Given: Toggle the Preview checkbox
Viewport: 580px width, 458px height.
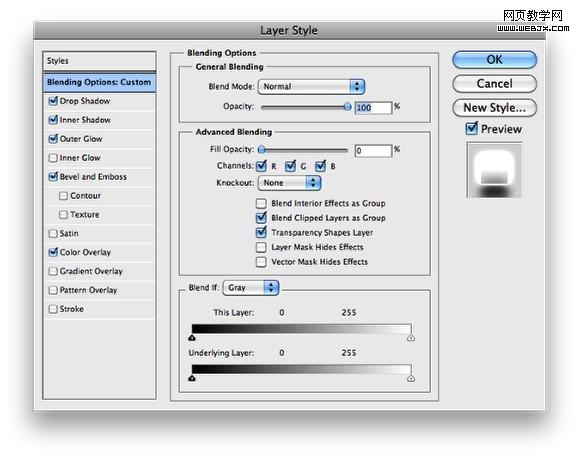Looking at the screenshot, I should (472, 128).
